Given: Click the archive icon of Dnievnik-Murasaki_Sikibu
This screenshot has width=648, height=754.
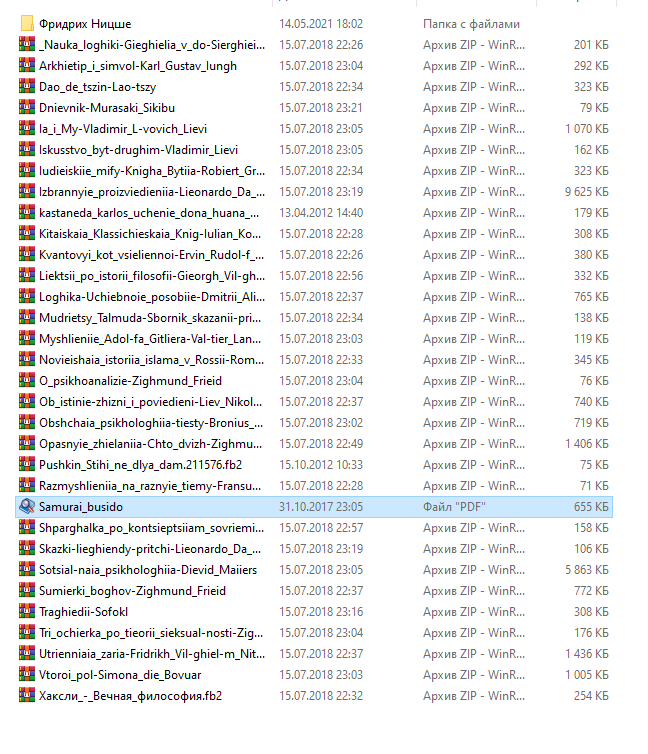Looking at the screenshot, I should tap(27, 107).
